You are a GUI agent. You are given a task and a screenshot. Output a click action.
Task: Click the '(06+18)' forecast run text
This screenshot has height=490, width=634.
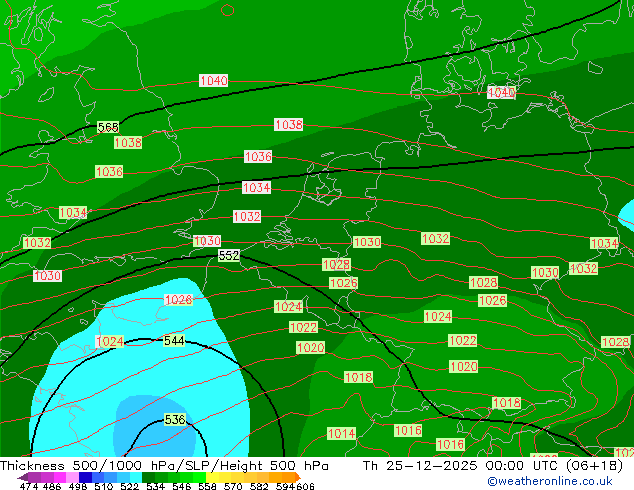click(594, 466)
